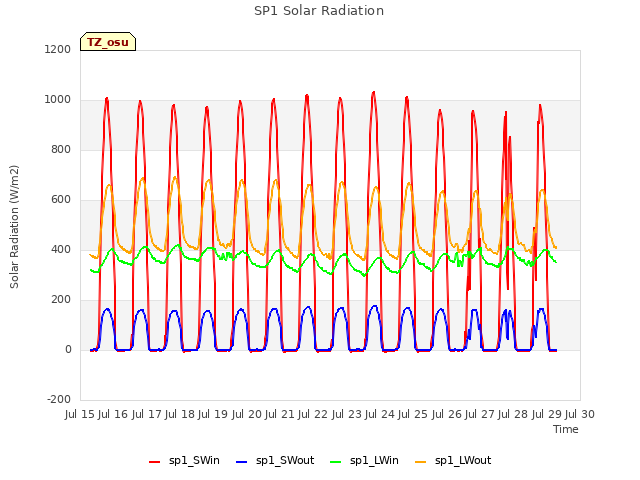Click the Jul 18 x-axis tick label
The height and width of the screenshot is (480, 640).
click(180, 414)
